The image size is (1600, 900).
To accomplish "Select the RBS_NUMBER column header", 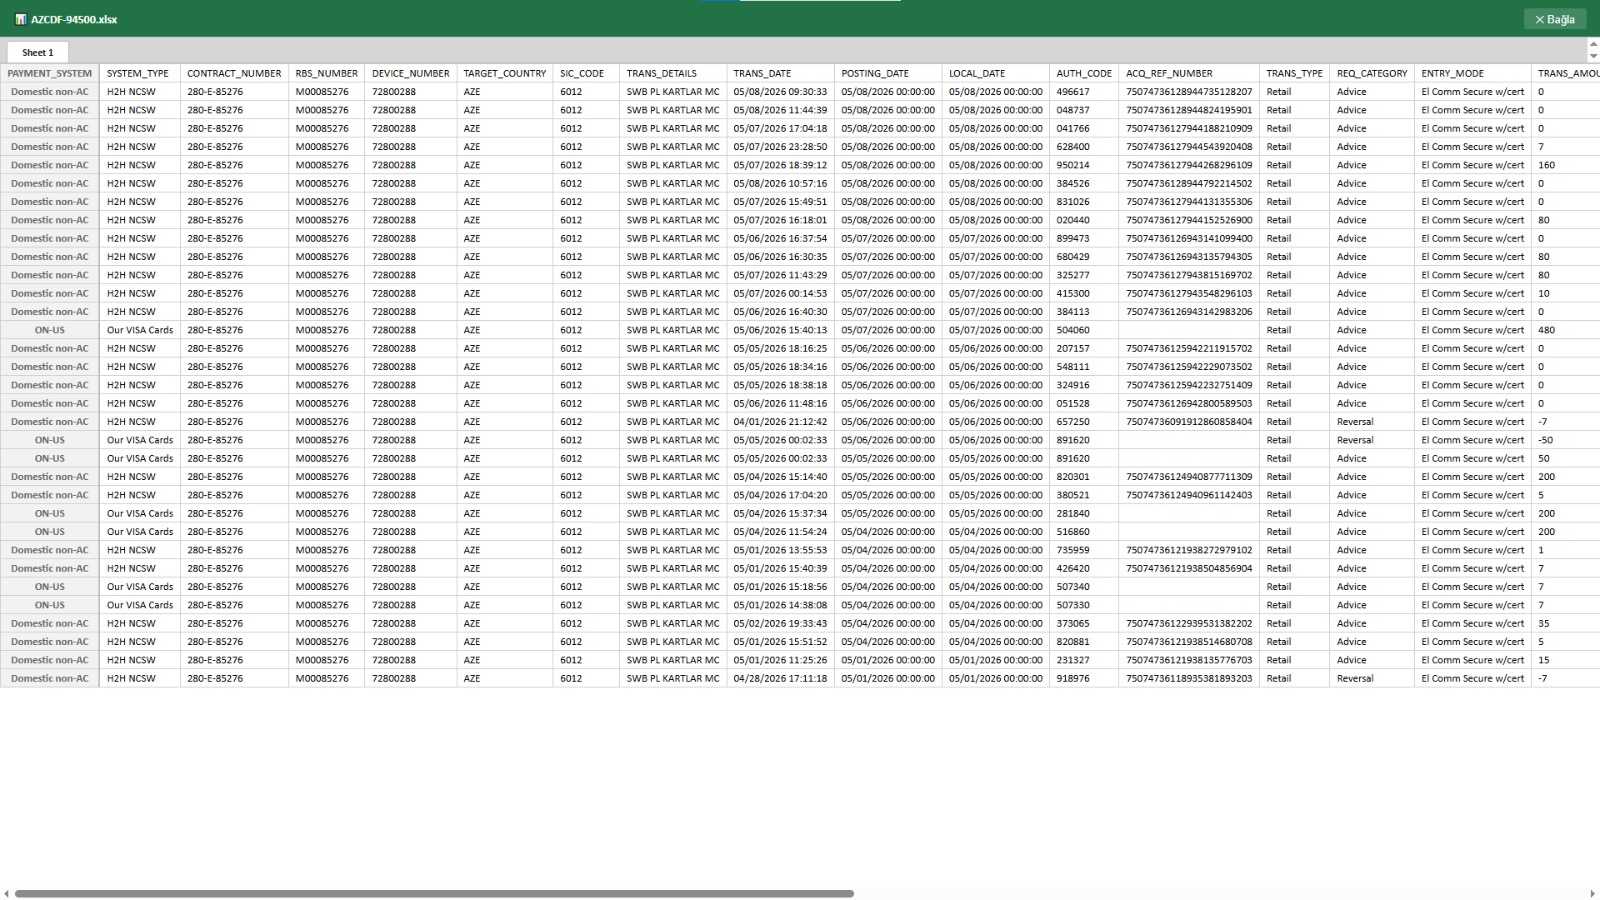I will [x=326, y=73].
